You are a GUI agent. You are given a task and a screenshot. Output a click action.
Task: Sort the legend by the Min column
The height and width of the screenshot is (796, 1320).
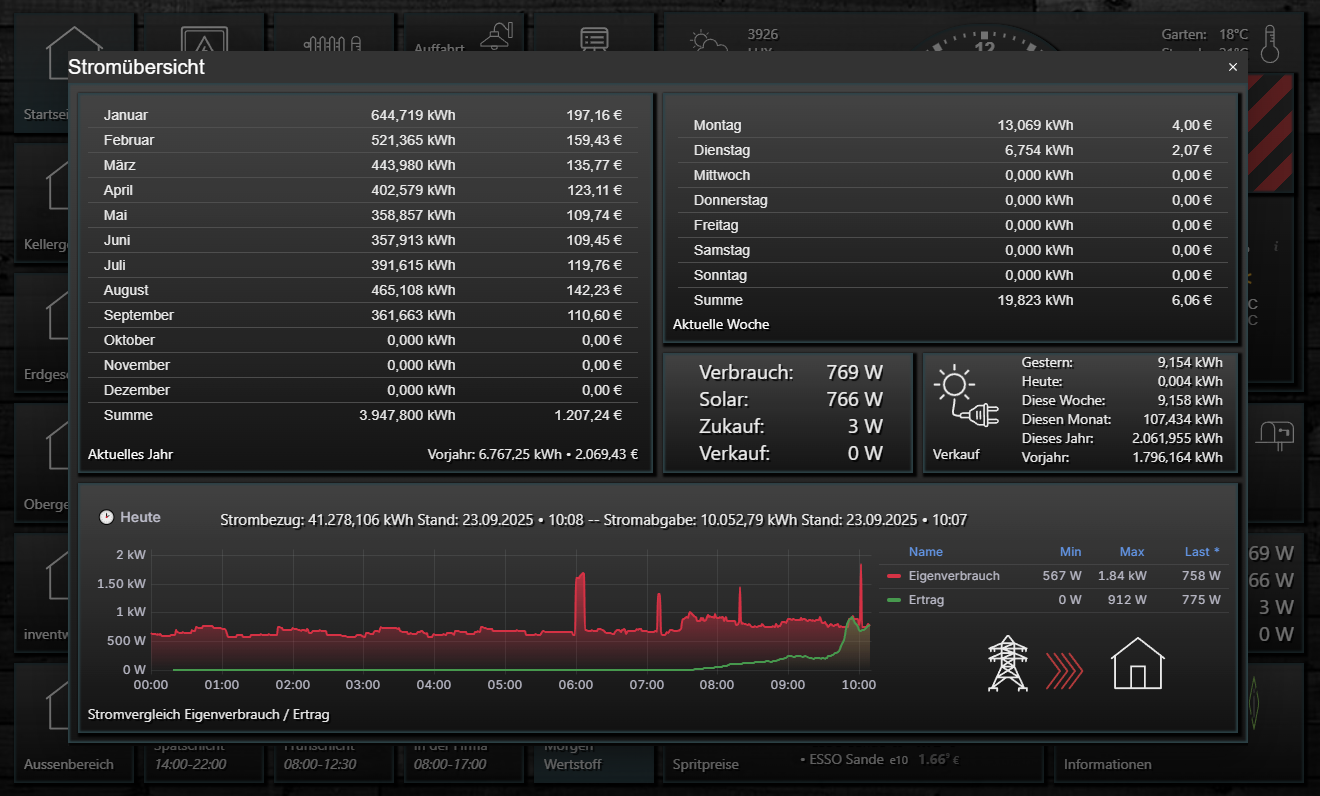pyautogui.click(x=1070, y=552)
